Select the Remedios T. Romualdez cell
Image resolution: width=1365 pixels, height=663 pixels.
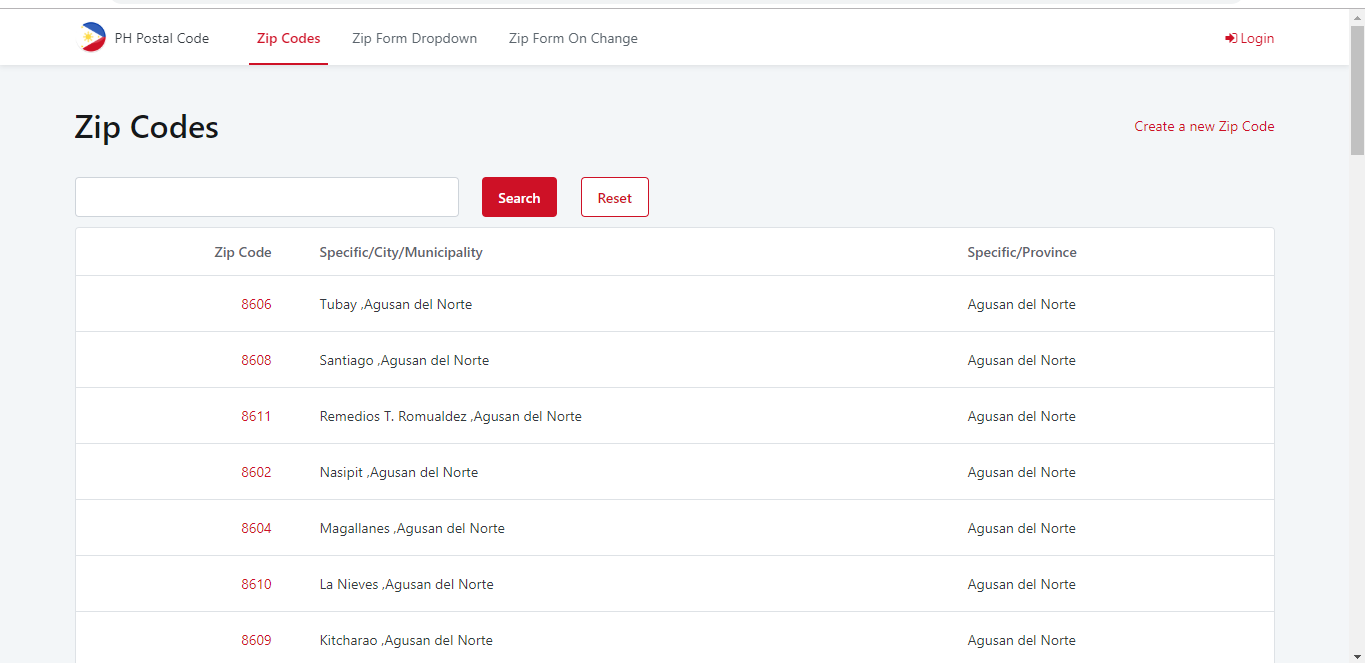[x=450, y=416]
